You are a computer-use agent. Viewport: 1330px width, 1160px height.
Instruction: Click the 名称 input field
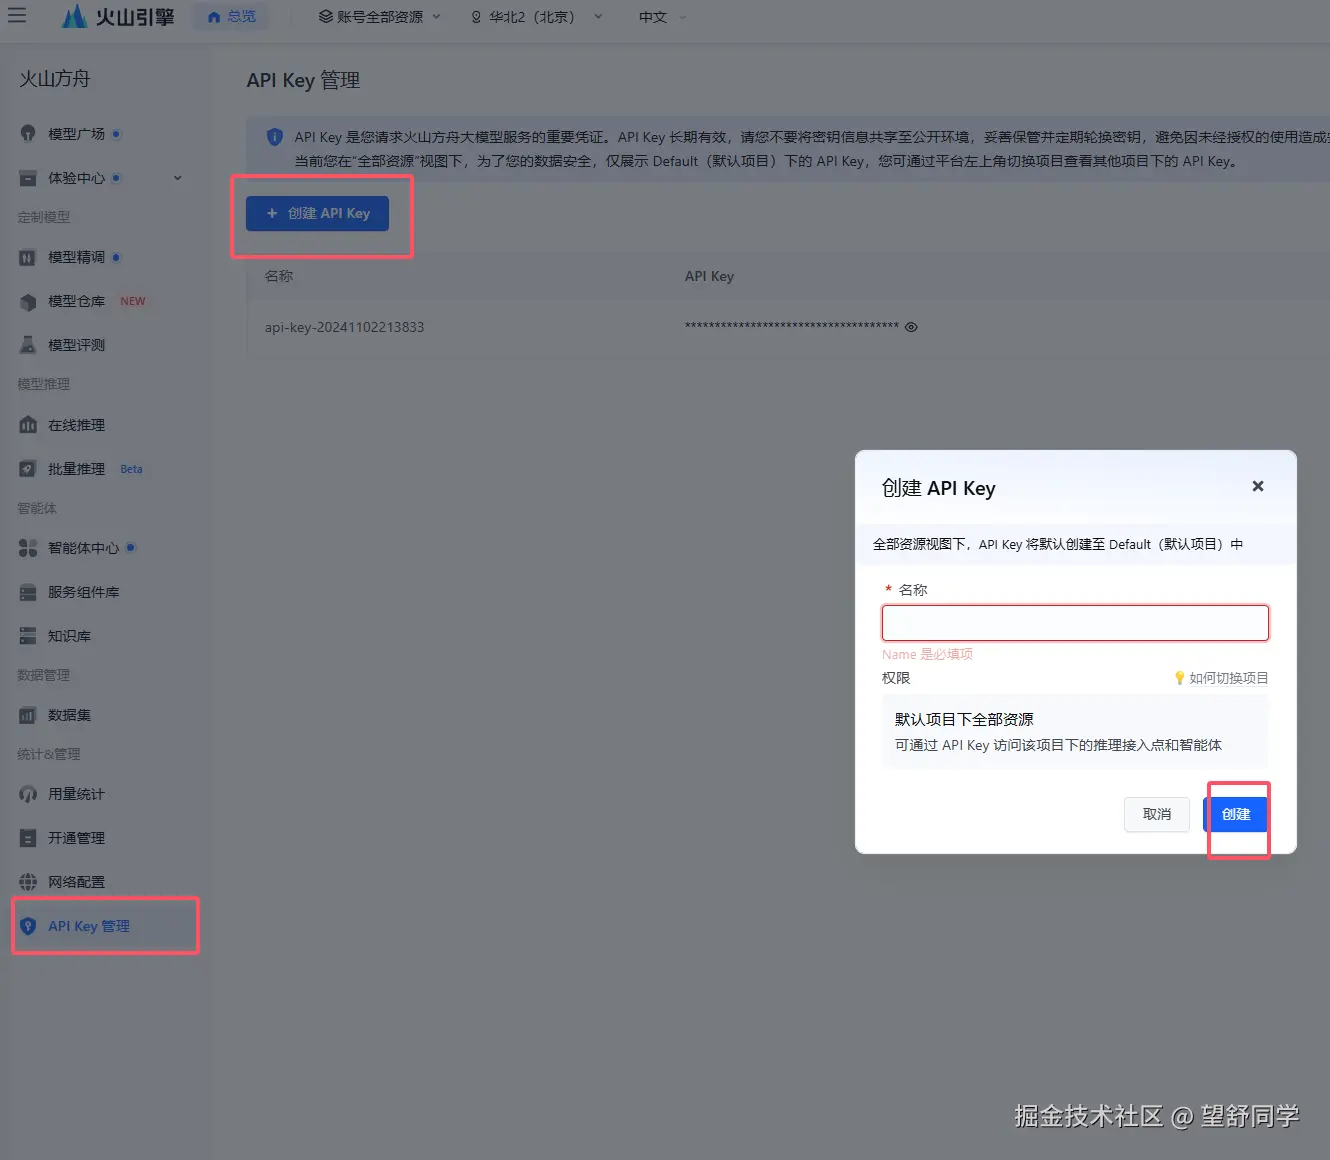point(1075,623)
